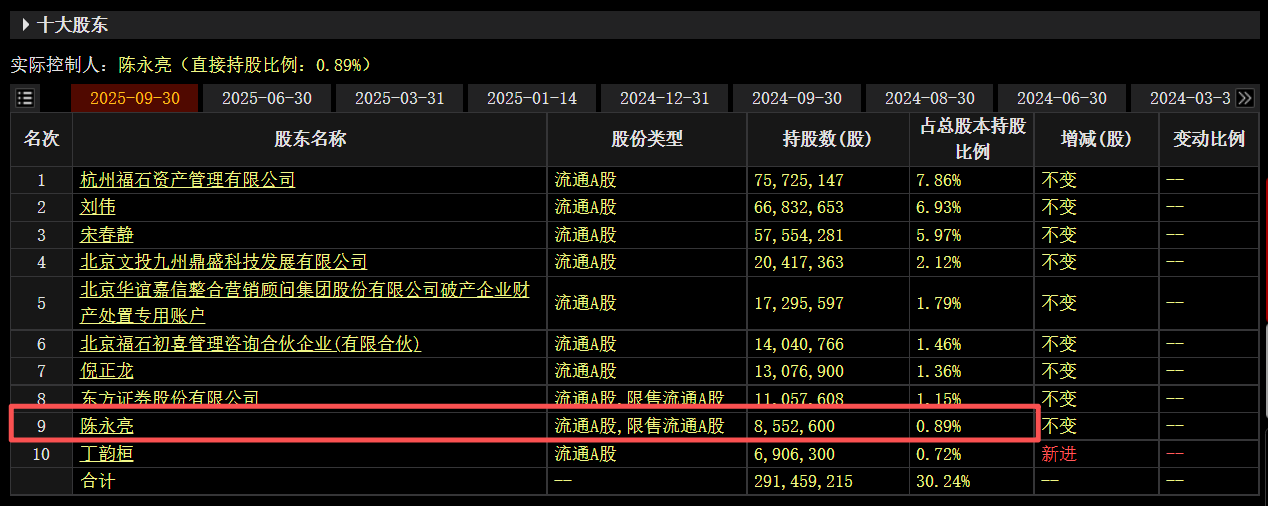The height and width of the screenshot is (506, 1268).
Task: Click the 持股数(股) column header
Action: 827,139
